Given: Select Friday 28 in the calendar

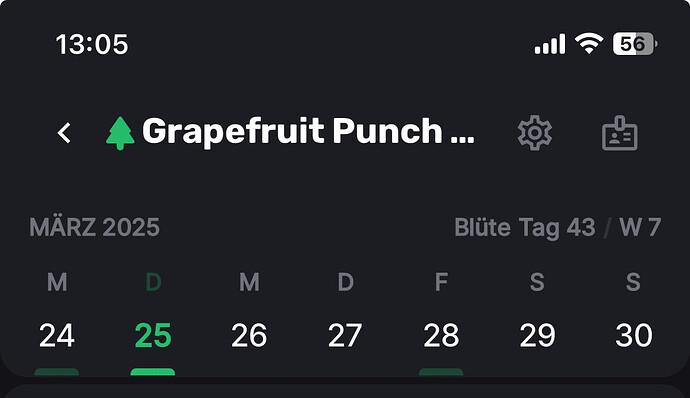Looking at the screenshot, I should pos(441,335).
